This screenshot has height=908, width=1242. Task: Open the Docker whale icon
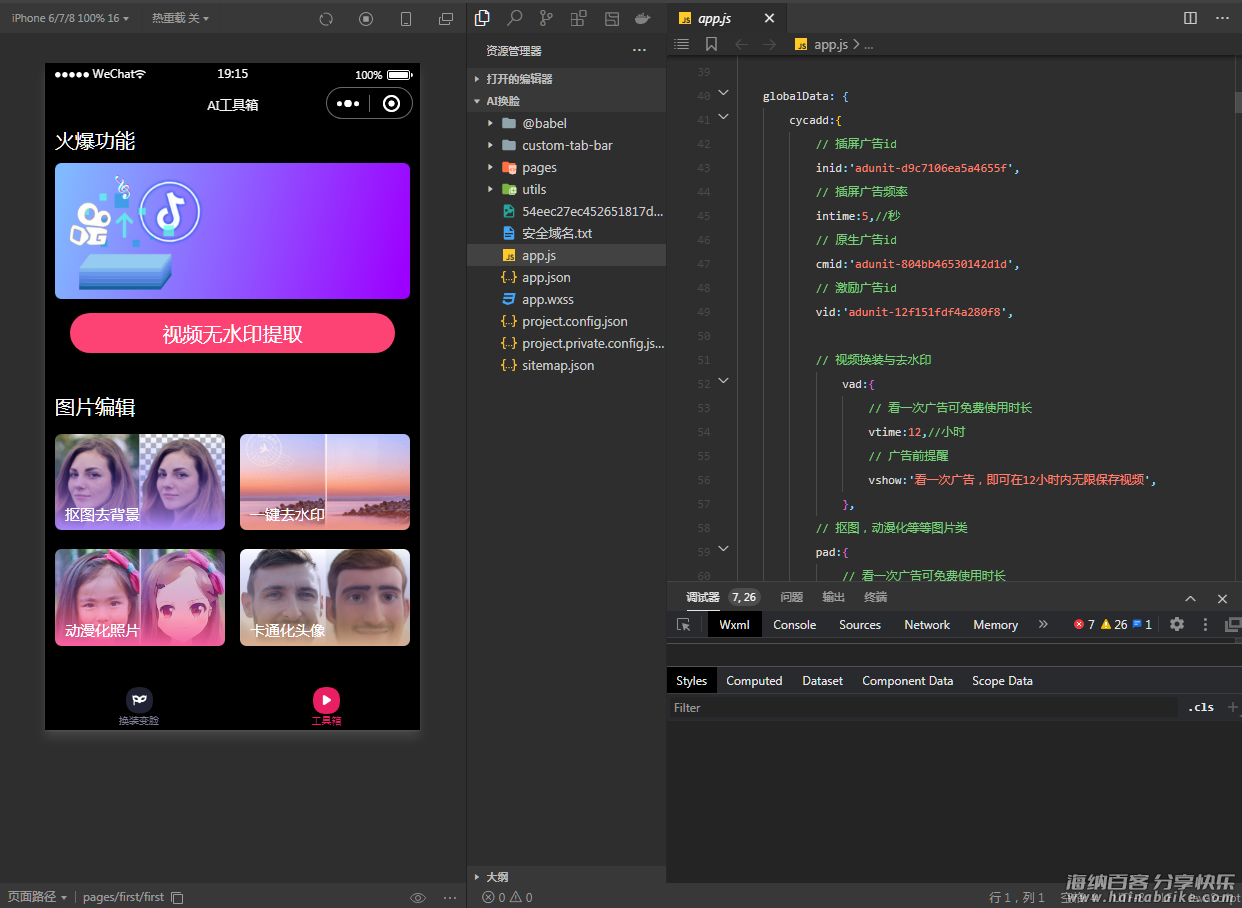tap(643, 18)
